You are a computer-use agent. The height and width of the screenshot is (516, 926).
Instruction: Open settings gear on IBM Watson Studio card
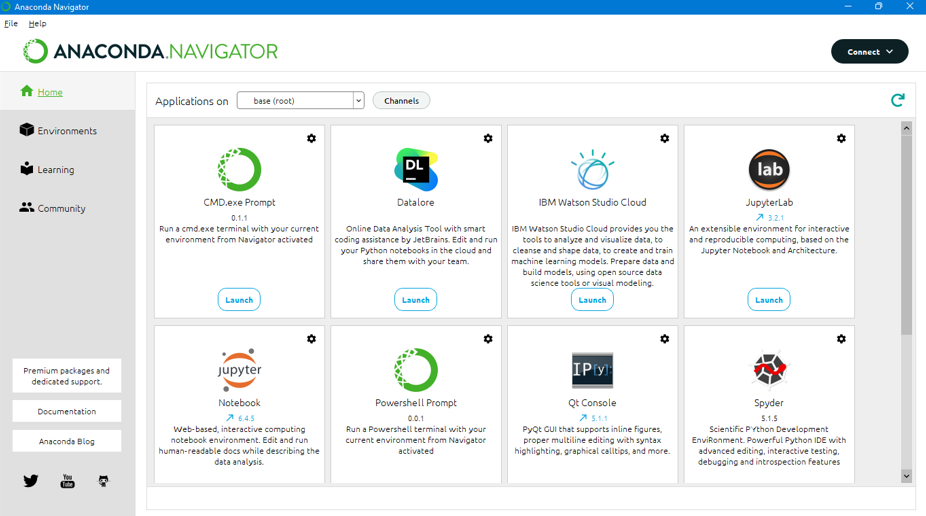tap(664, 138)
